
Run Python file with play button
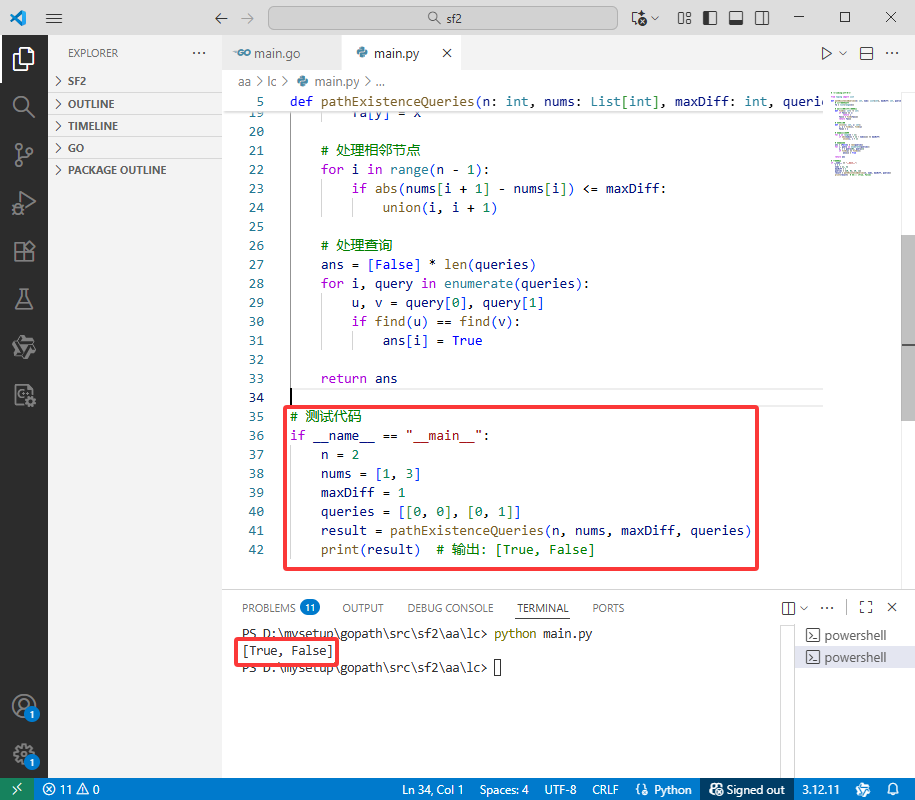tap(826, 53)
